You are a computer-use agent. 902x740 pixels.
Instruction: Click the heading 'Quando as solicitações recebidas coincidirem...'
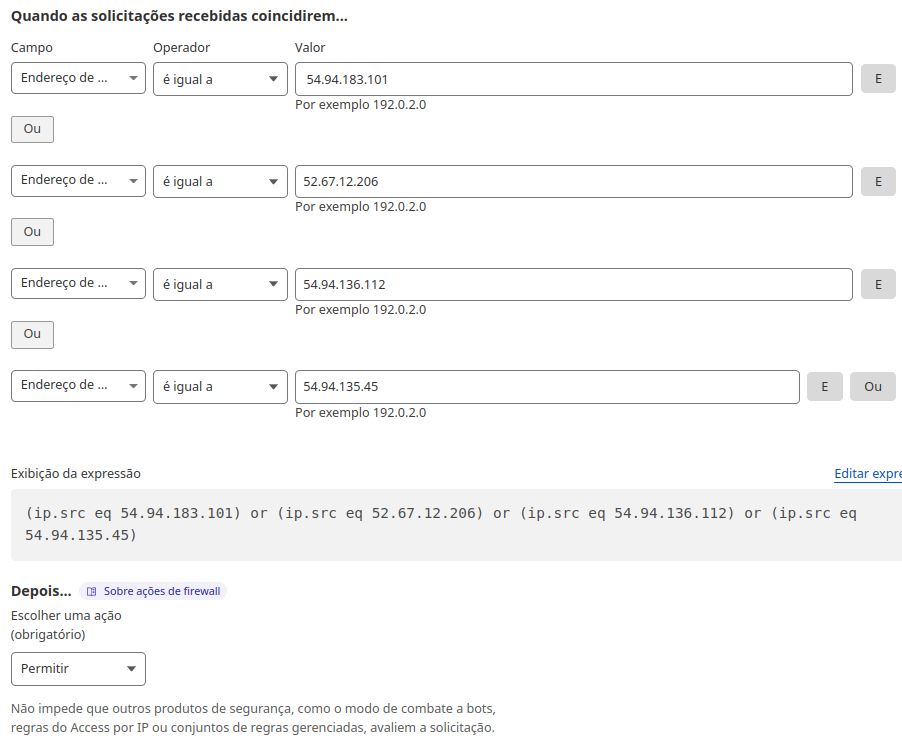[x=179, y=16]
